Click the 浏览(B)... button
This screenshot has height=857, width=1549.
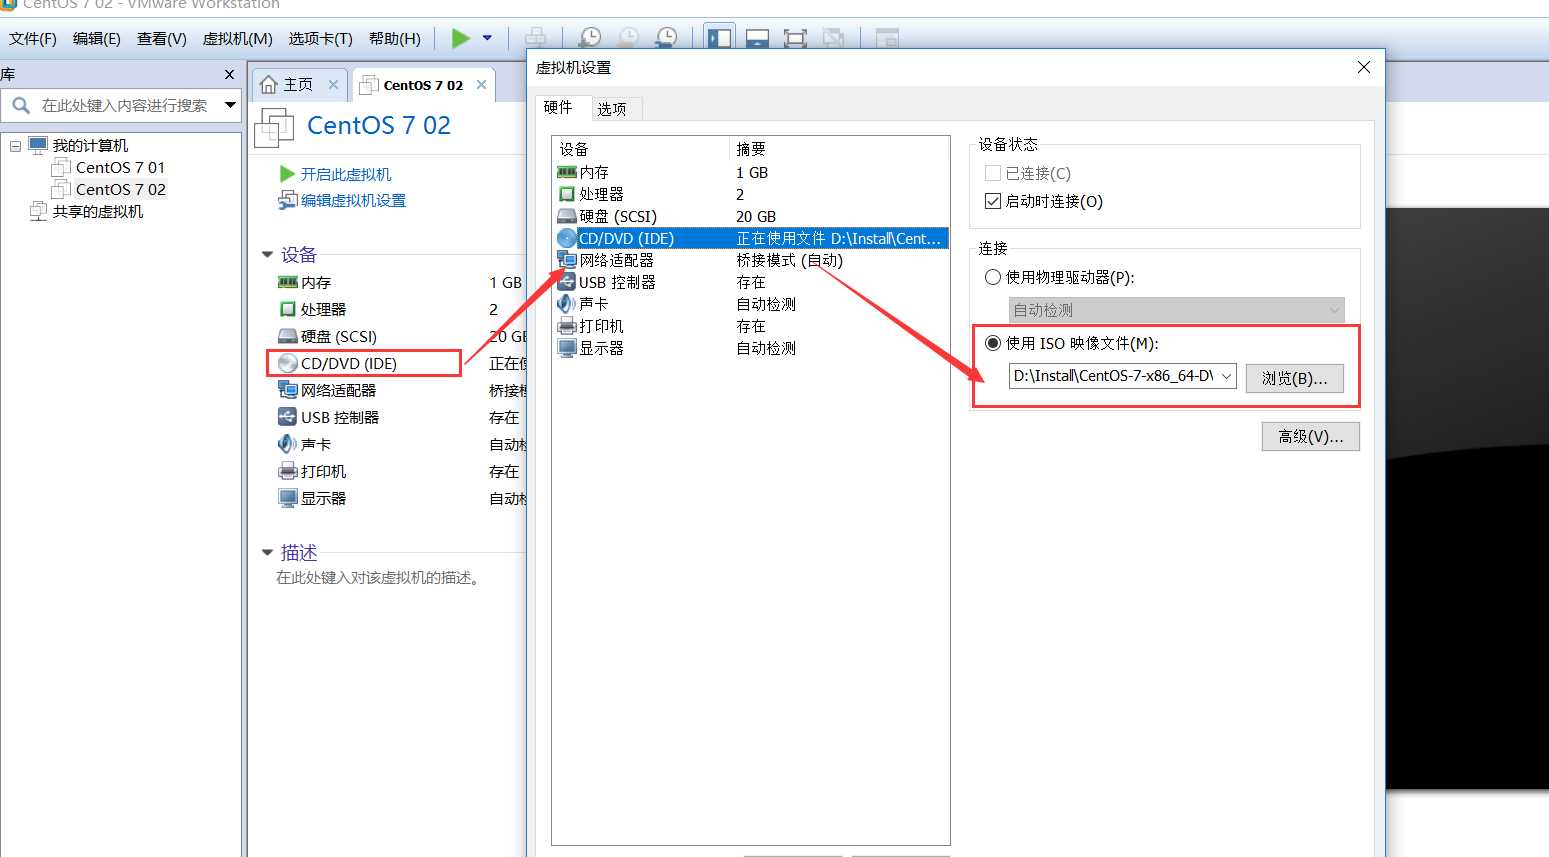[x=1294, y=378]
